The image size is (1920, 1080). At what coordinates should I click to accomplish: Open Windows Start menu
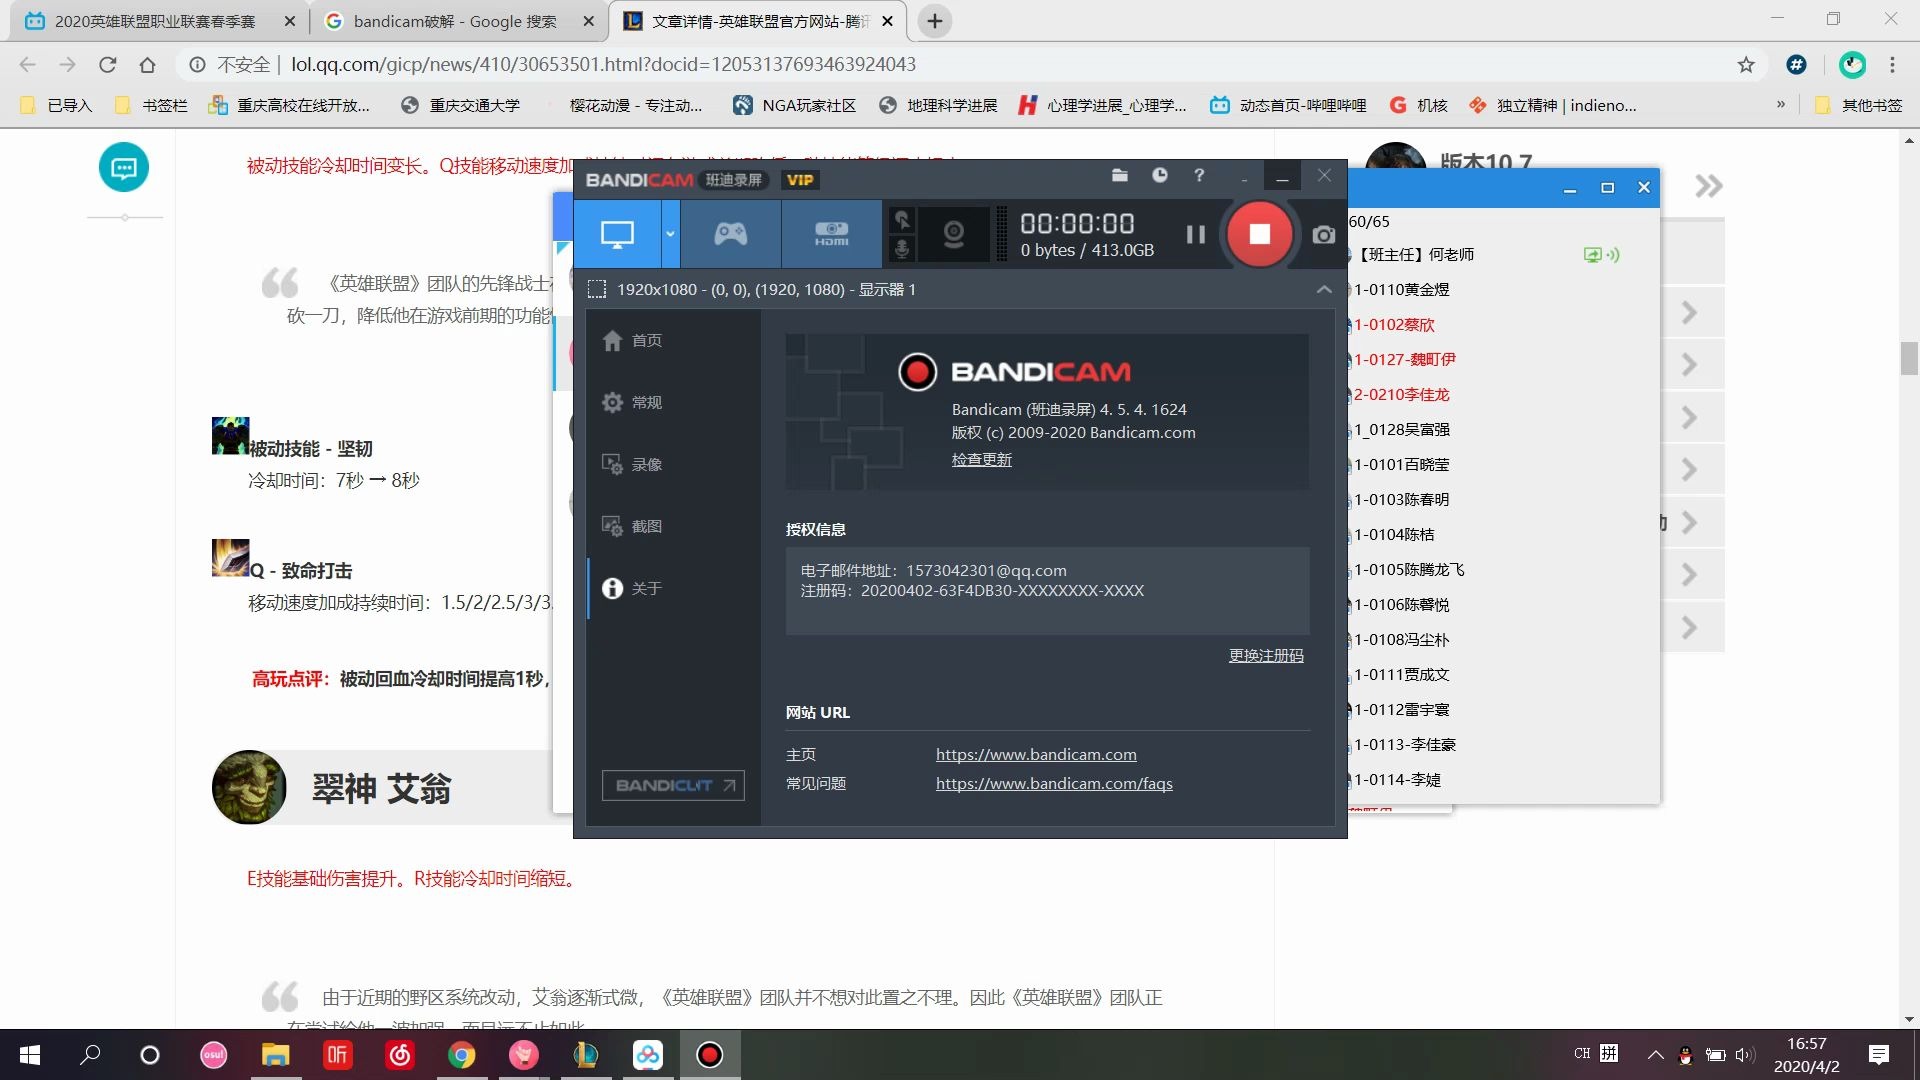[30, 1055]
